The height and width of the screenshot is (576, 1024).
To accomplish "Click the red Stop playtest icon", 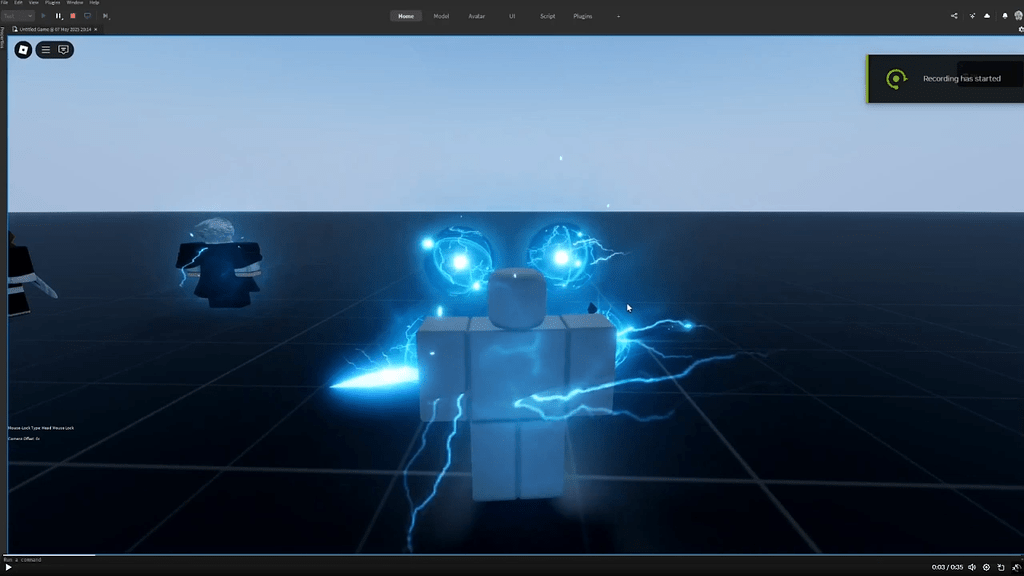I will click(x=73, y=16).
